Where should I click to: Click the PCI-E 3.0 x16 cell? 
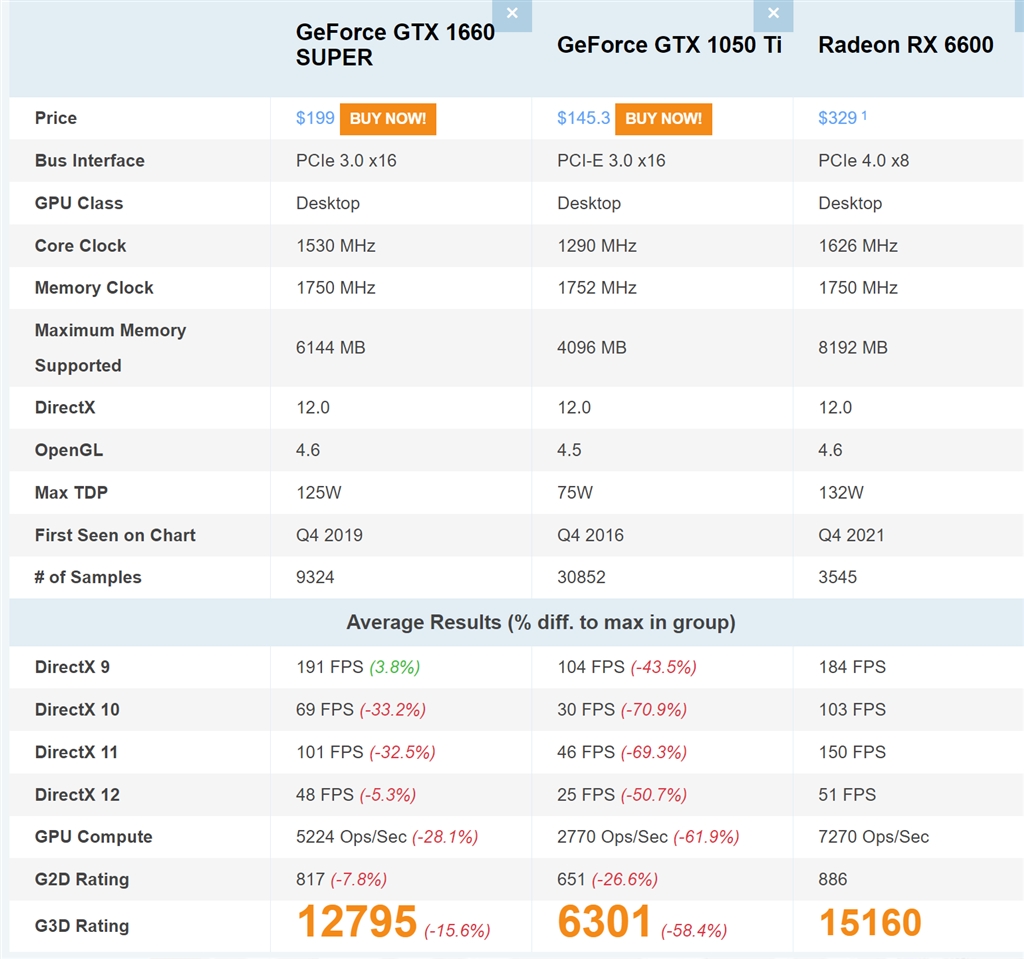(x=611, y=161)
